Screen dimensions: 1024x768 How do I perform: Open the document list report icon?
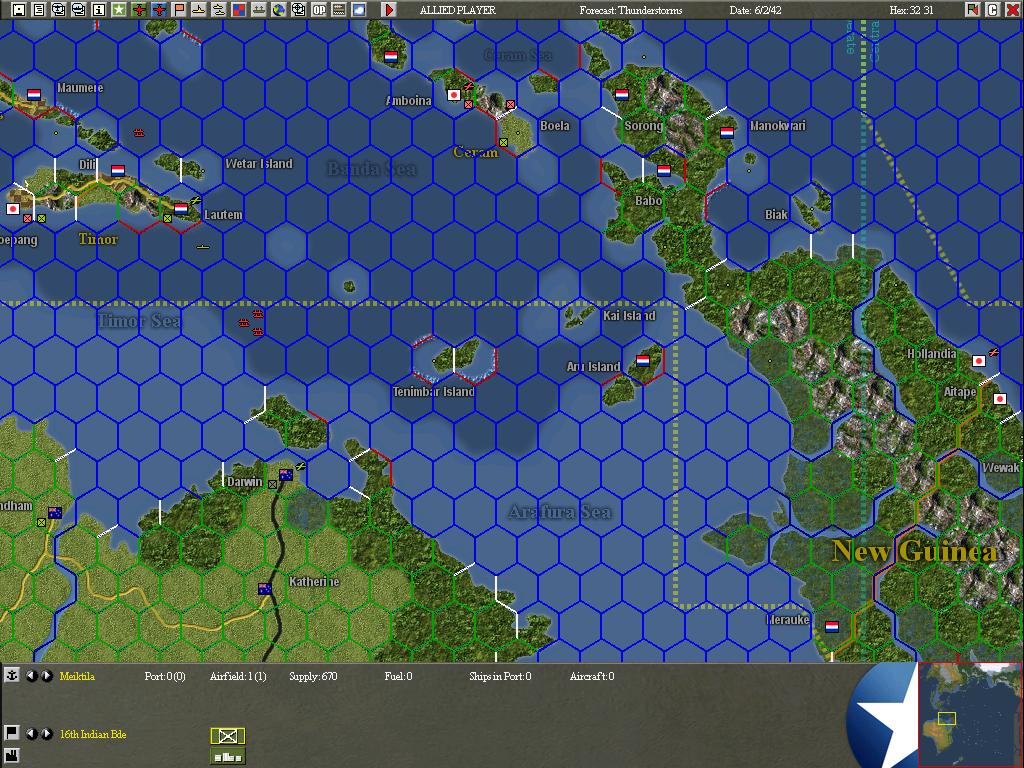(39, 9)
